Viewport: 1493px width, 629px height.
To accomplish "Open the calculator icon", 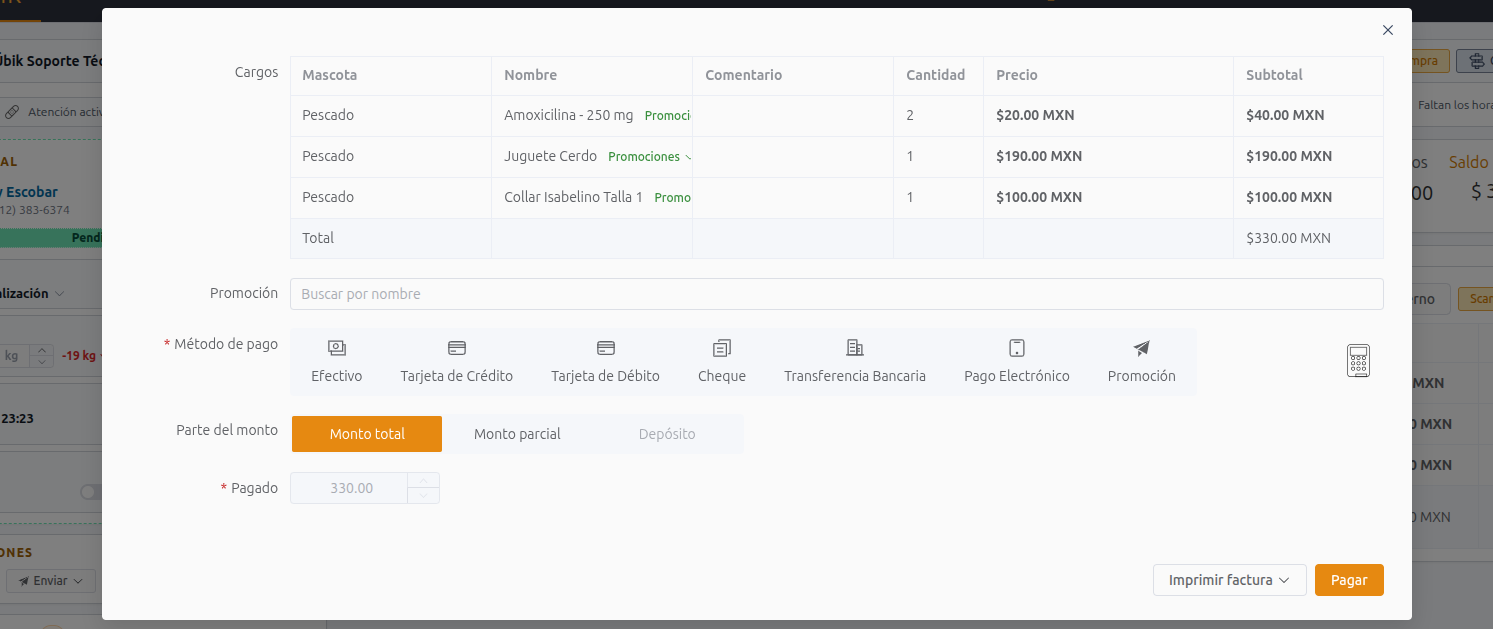I will pyautogui.click(x=1357, y=361).
